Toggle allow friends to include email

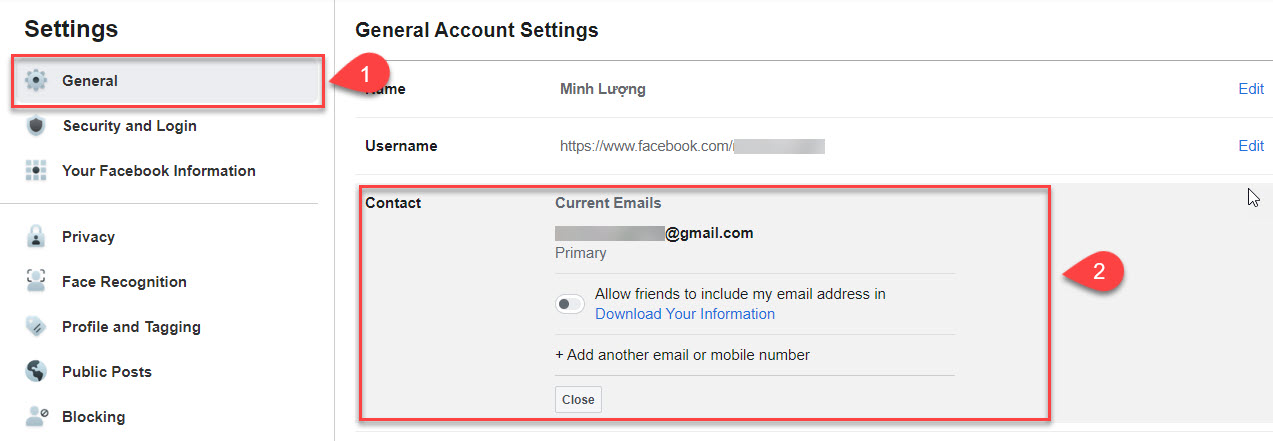[570, 304]
